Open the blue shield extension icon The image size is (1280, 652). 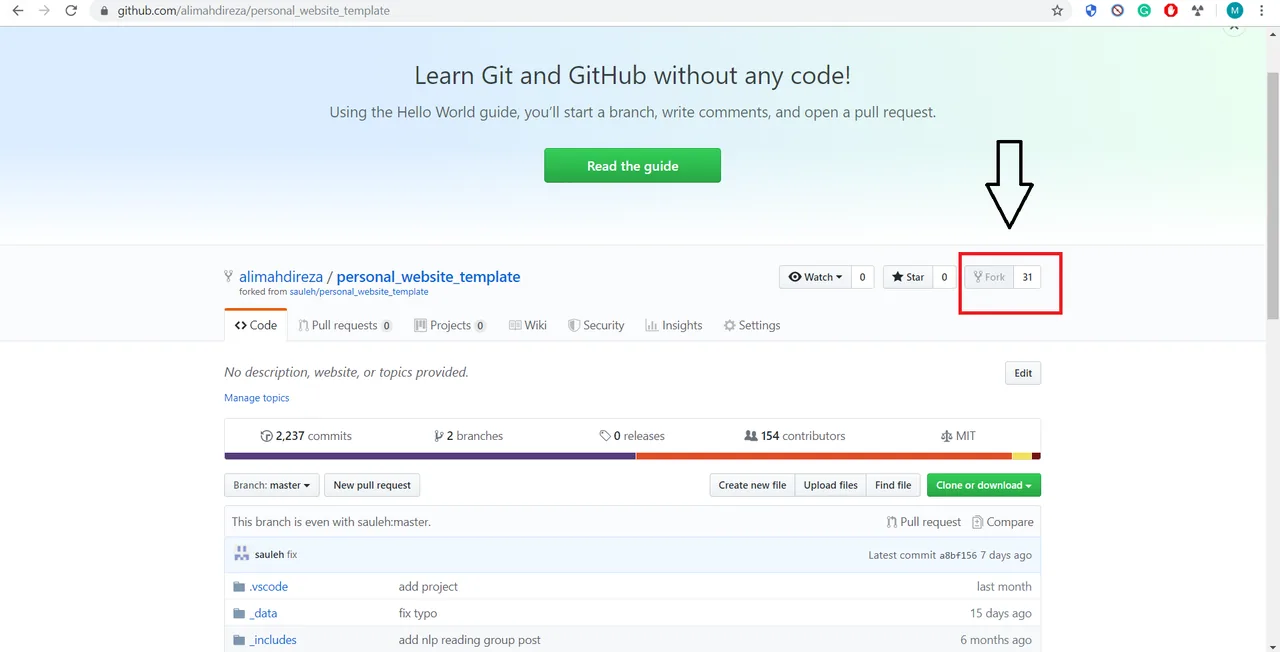tap(1090, 11)
